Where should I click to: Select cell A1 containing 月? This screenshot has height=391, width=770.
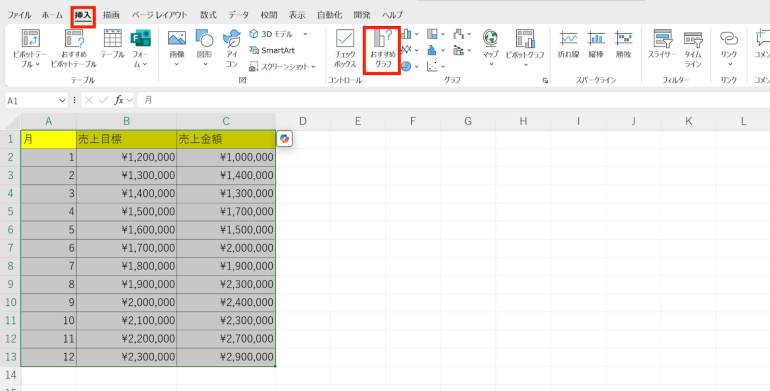pos(49,139)
